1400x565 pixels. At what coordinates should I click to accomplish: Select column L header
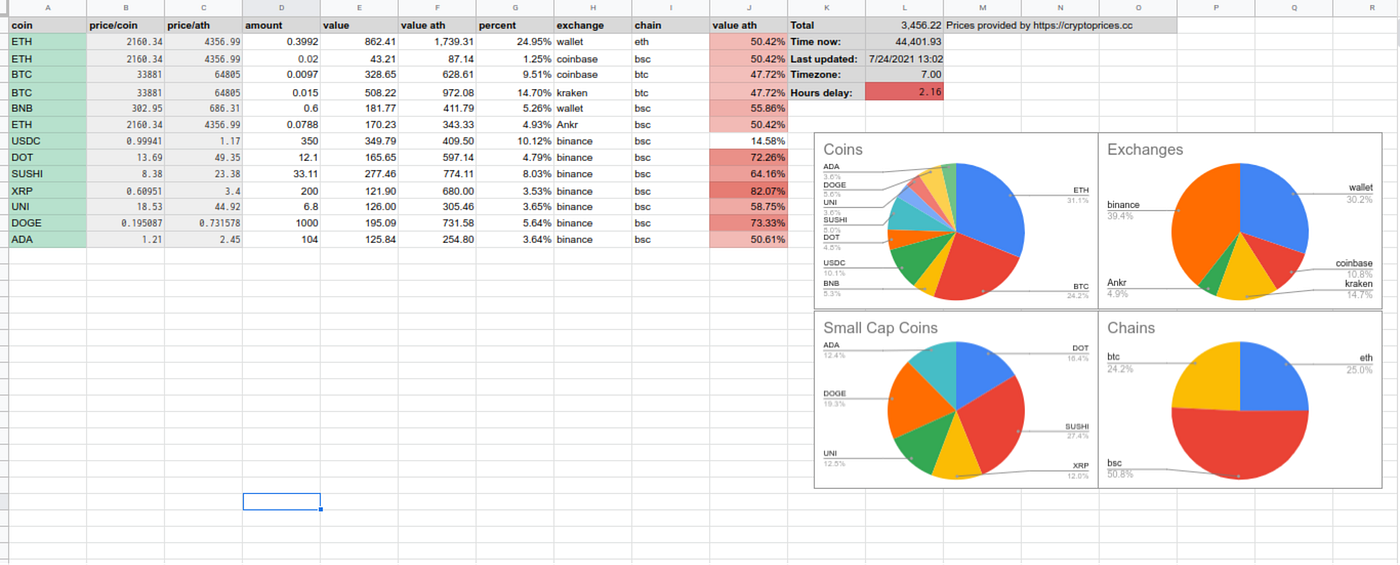[x=904, y=8]
